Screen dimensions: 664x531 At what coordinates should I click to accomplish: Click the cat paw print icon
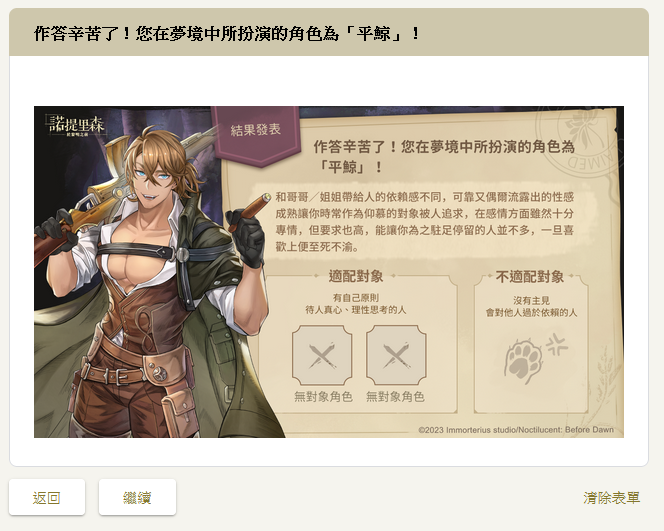tap(524, 360)
